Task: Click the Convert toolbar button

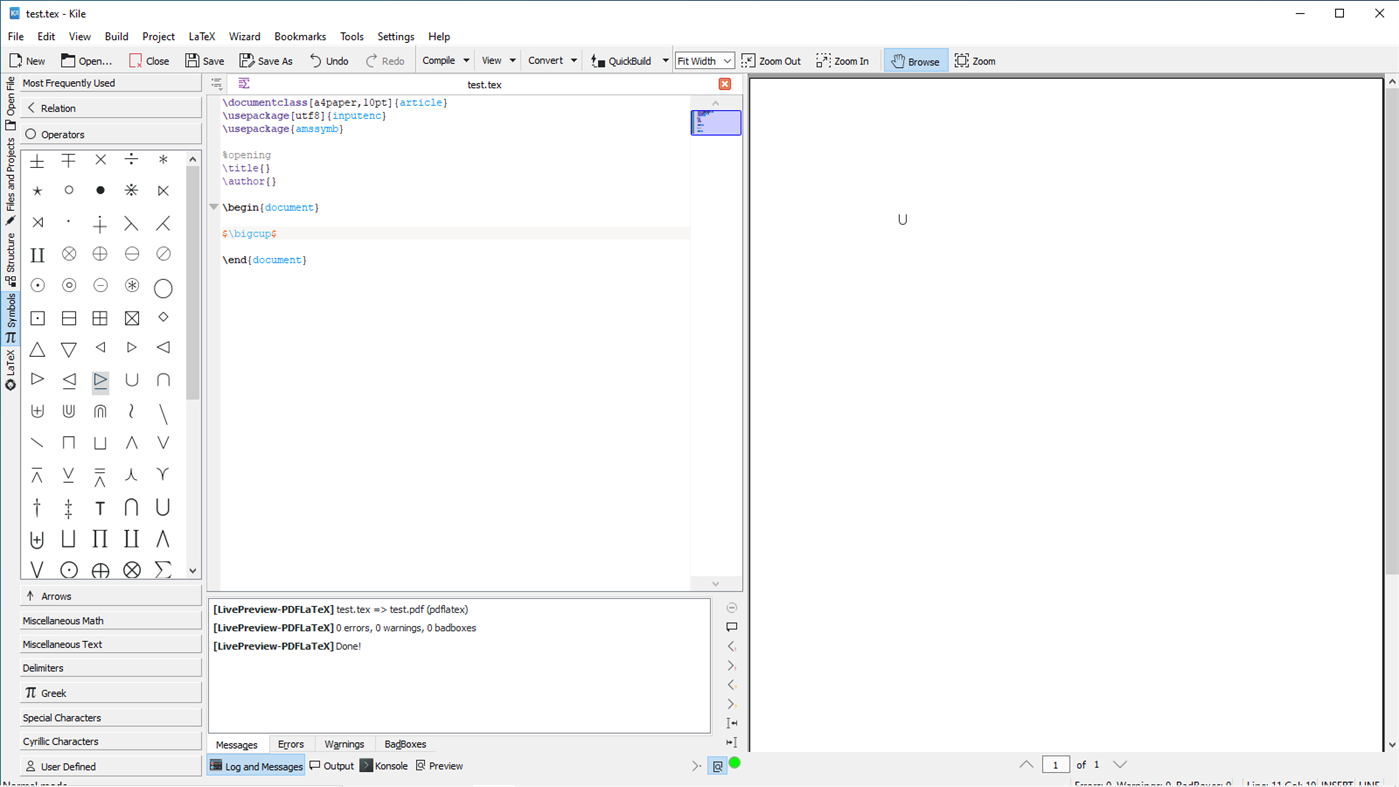Action: [x=545, y=60]
